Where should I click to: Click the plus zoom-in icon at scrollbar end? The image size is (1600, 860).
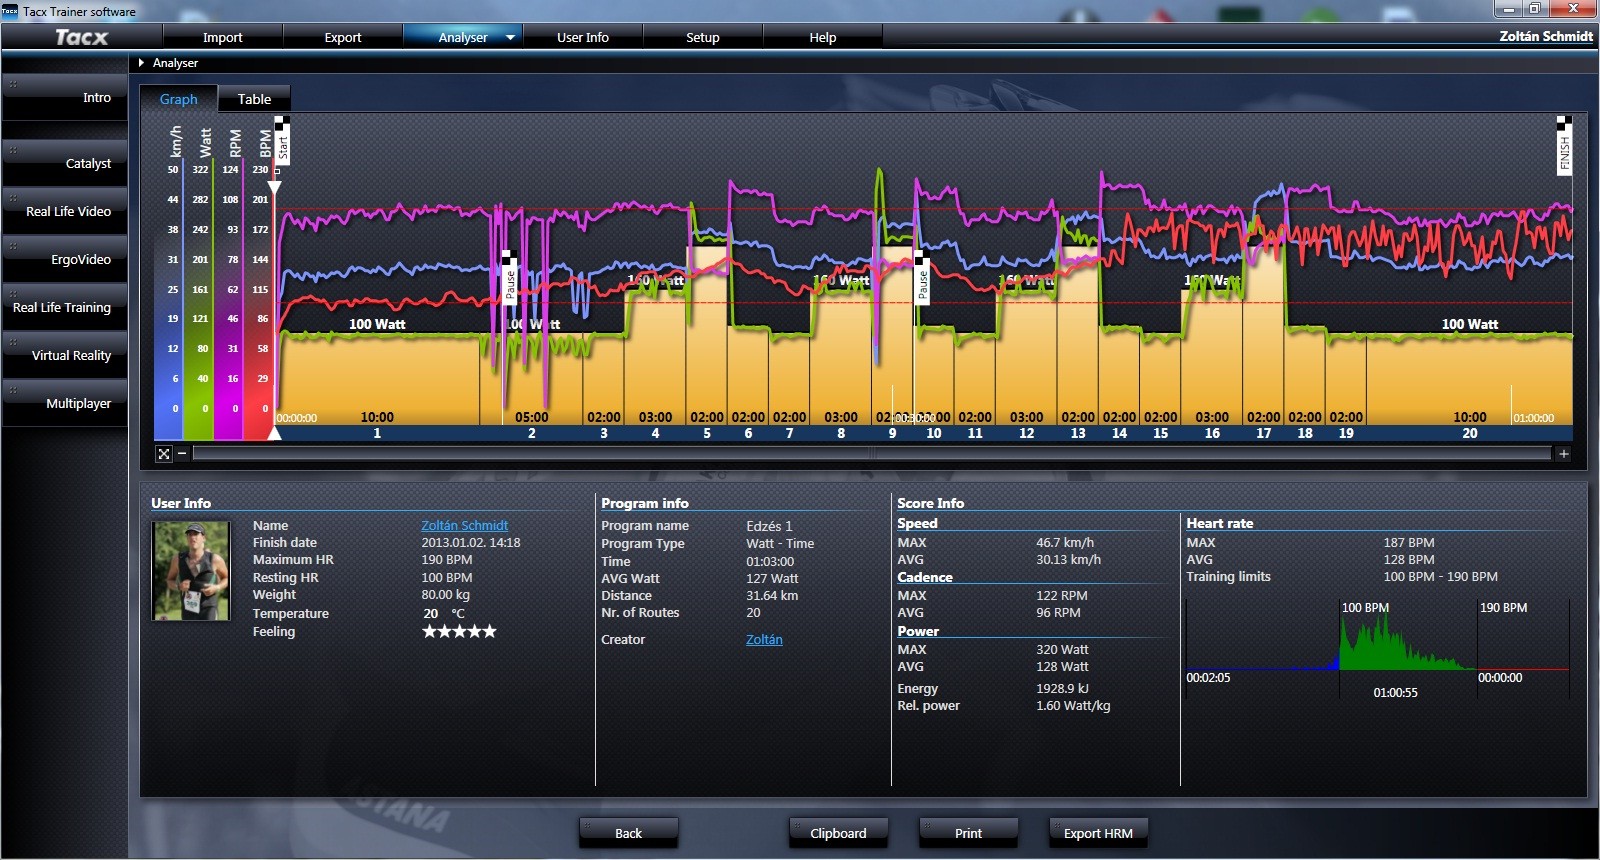coord(1563,454)
